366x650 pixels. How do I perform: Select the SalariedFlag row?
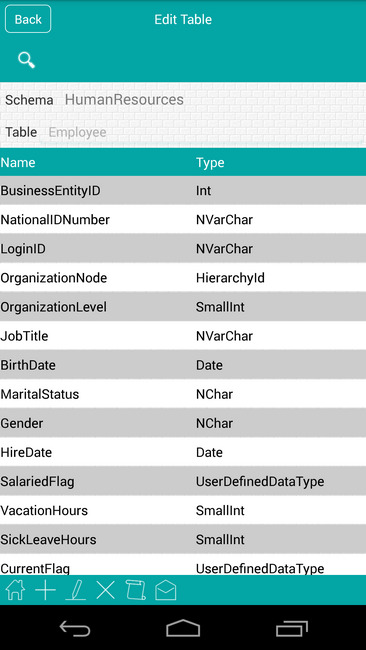pyautogui.click(x=183, y=481)
